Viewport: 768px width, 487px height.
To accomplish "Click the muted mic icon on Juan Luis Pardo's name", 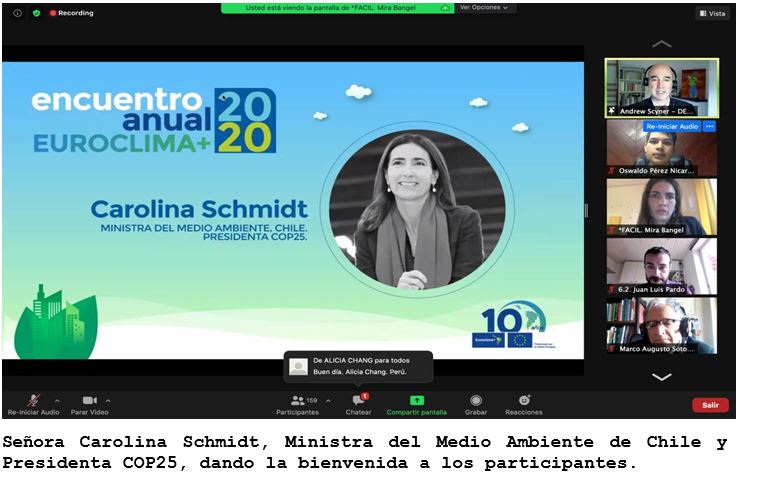I will click(x=612, y=290).
